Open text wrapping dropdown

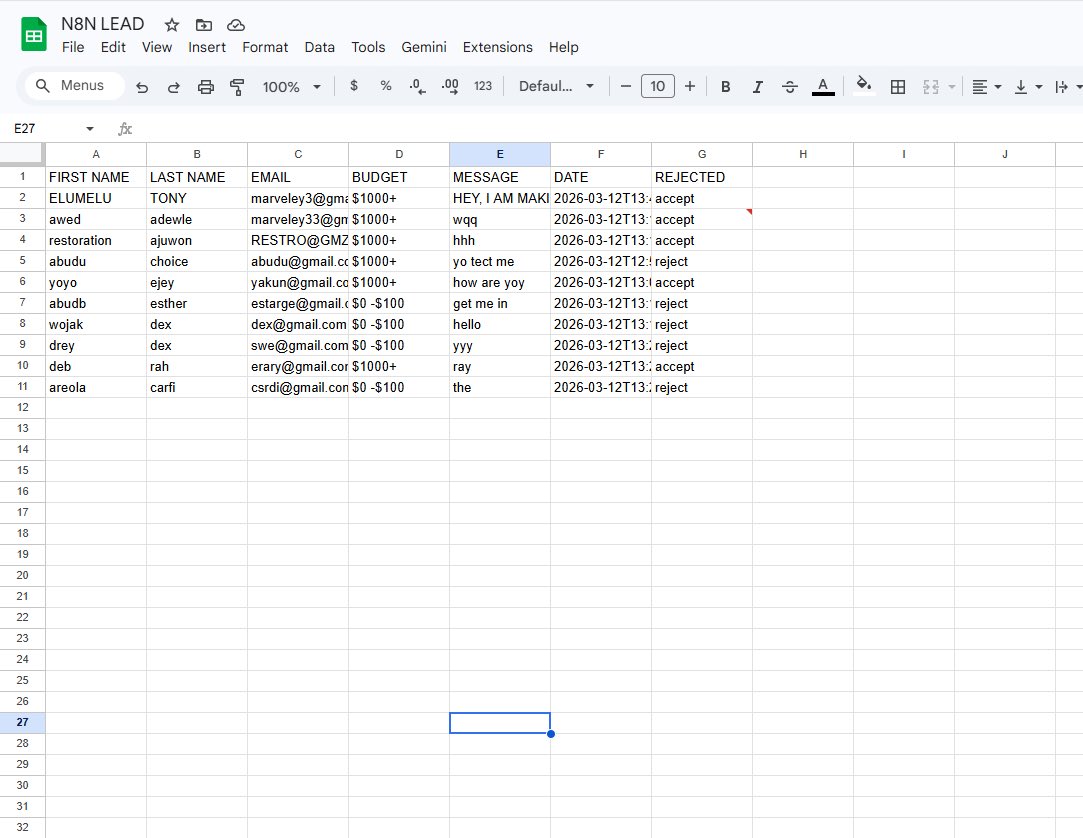tap(1068, 86)
